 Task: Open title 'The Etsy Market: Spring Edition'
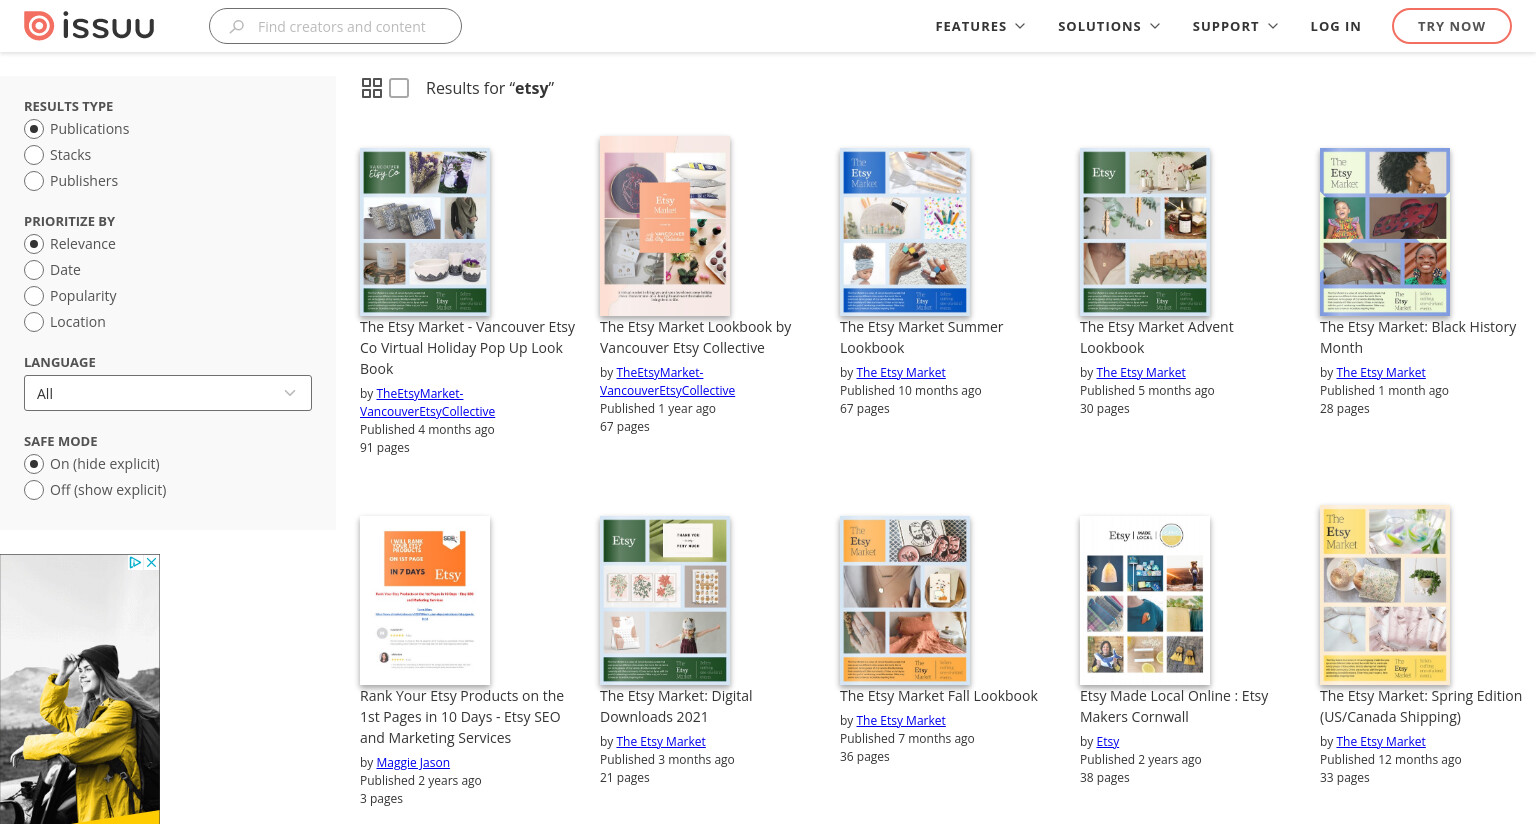click(1421, 706)
